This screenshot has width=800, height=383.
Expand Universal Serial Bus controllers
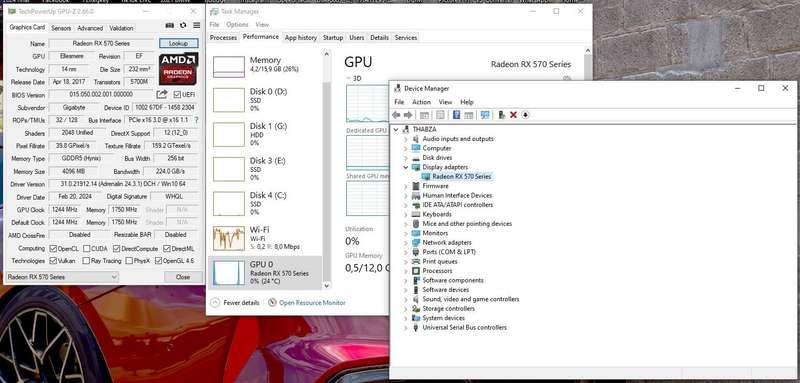coord(406,327)
